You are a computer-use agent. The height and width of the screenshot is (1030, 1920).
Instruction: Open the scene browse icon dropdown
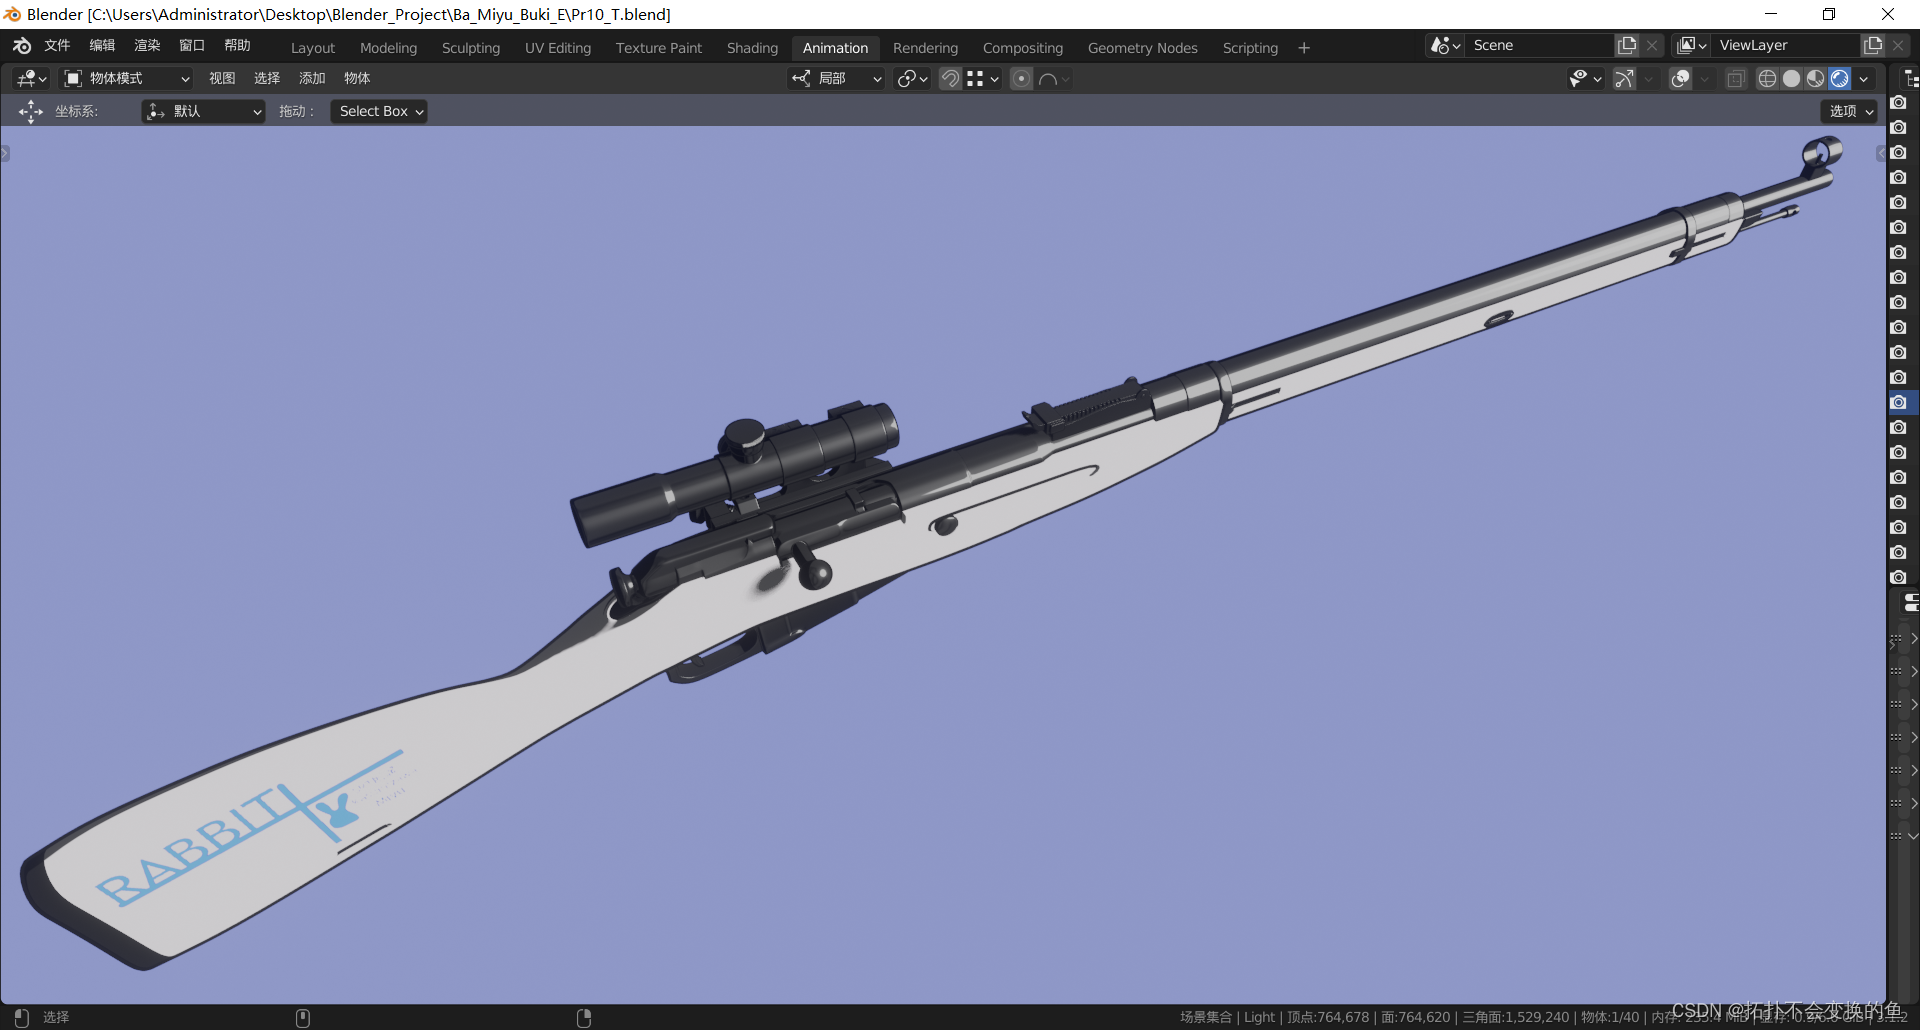pyautogui.click(x=1446, y=45)
